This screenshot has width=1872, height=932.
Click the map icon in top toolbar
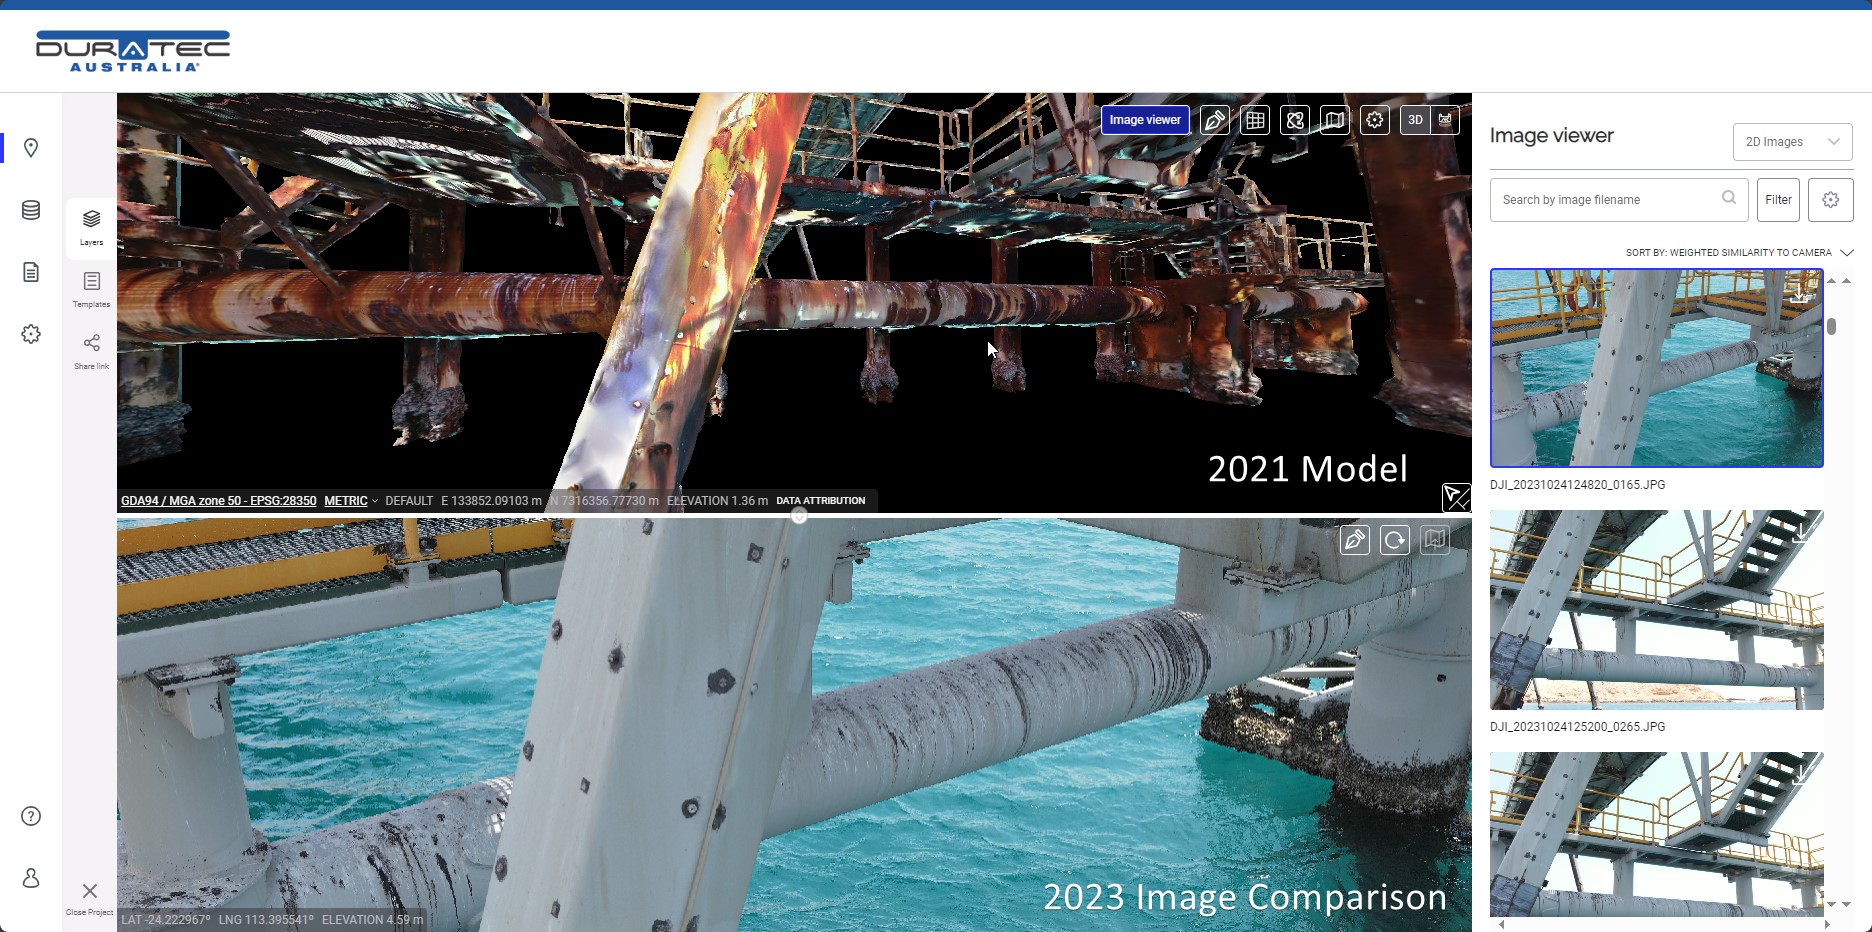coord(1335,120)
